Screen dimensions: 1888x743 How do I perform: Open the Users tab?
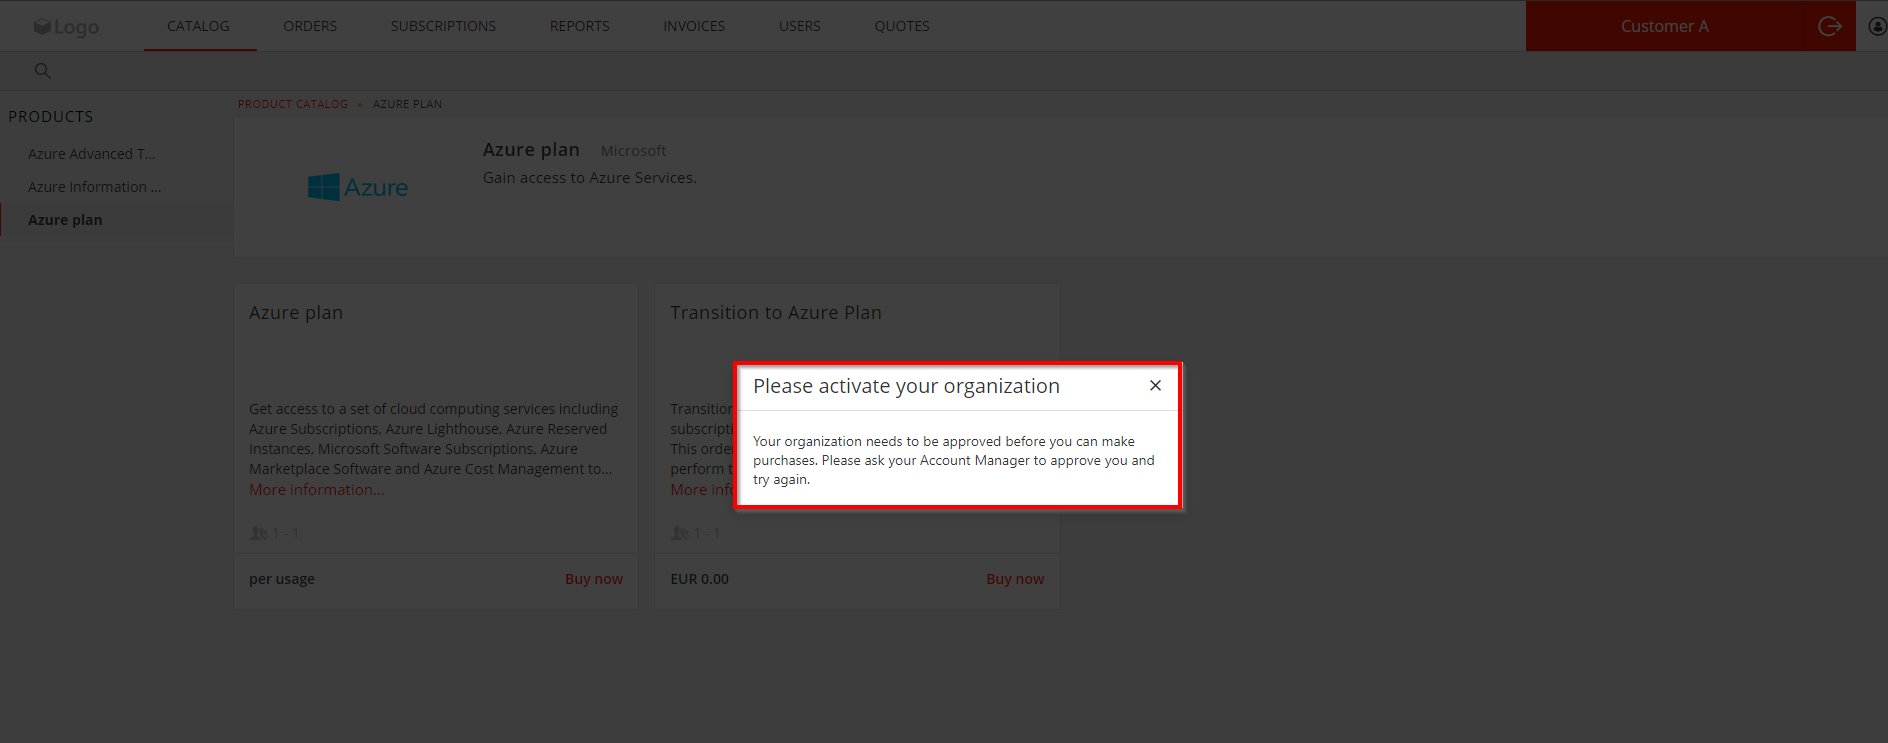tap(800, 26)
